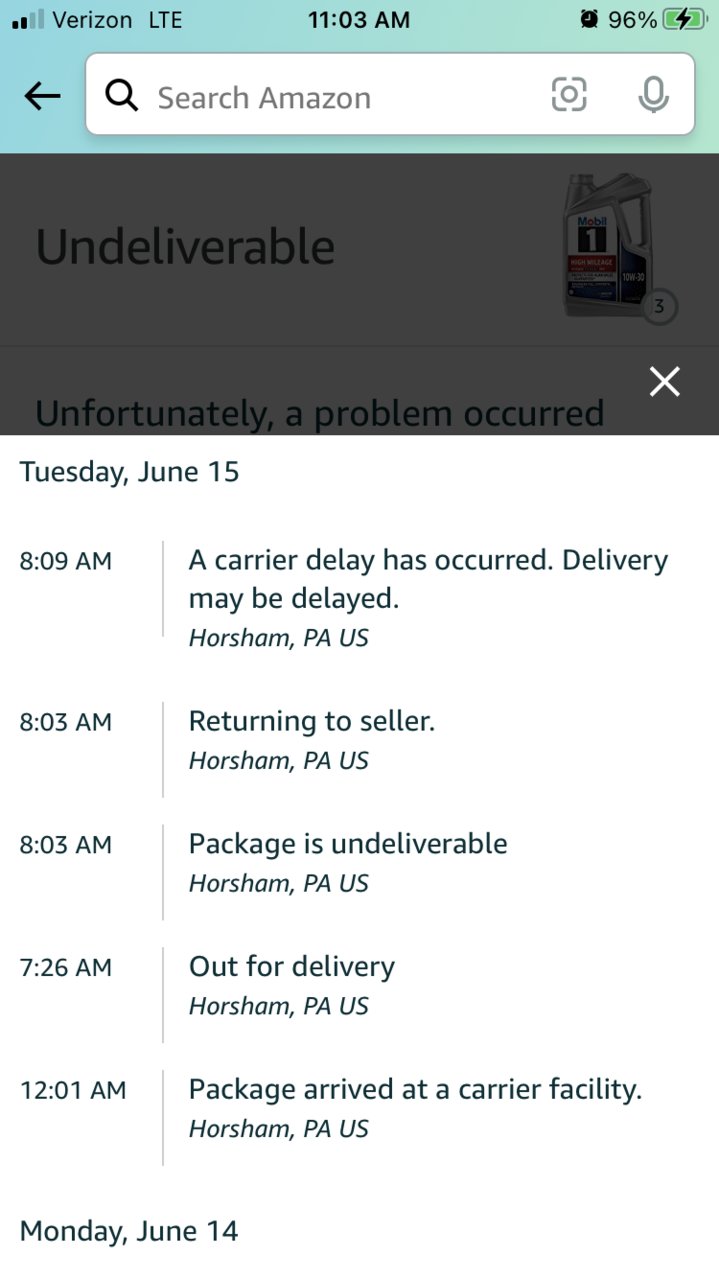The height and width of the screenshot is (1279, 719).
Task: Tap the quantity 3 badge on product
Action: [x=658, y=307]
